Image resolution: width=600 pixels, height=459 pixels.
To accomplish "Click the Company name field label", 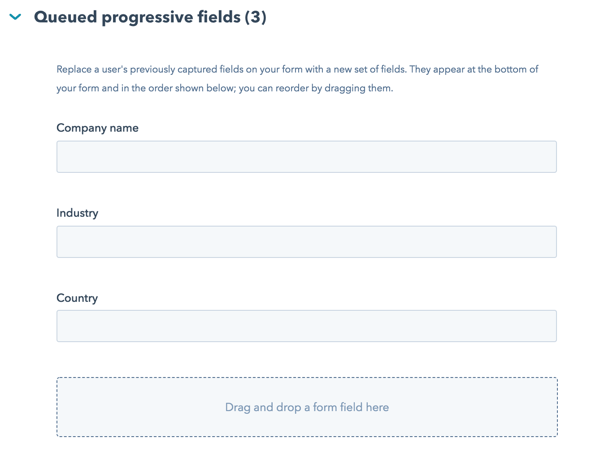I will 97,128.
